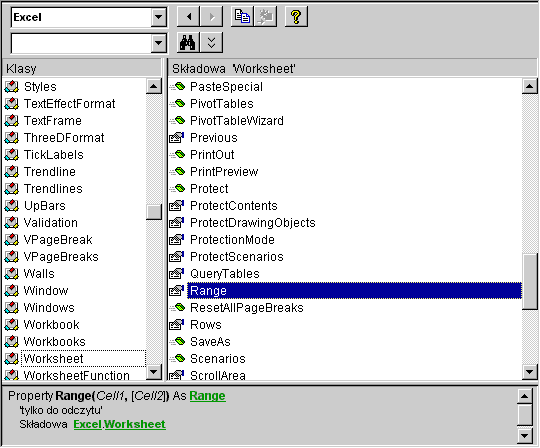Select the Styles class
Screen dimensions: 540x448
(40, 87)
